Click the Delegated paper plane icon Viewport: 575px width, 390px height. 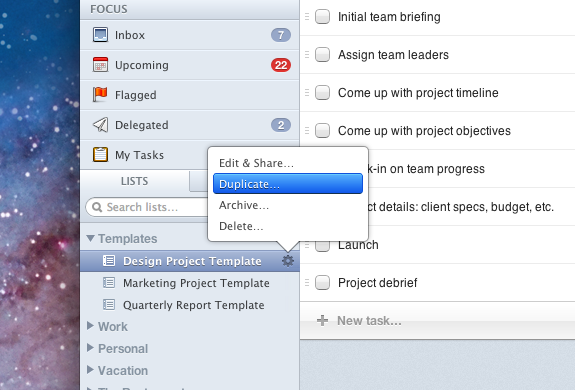click(100, 125)
